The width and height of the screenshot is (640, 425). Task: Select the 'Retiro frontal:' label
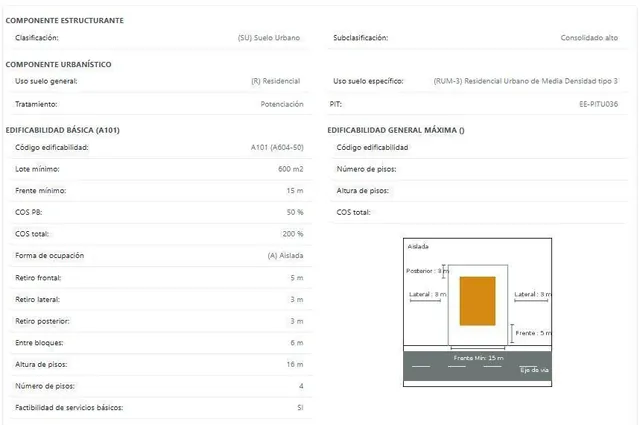coord(38,278)
